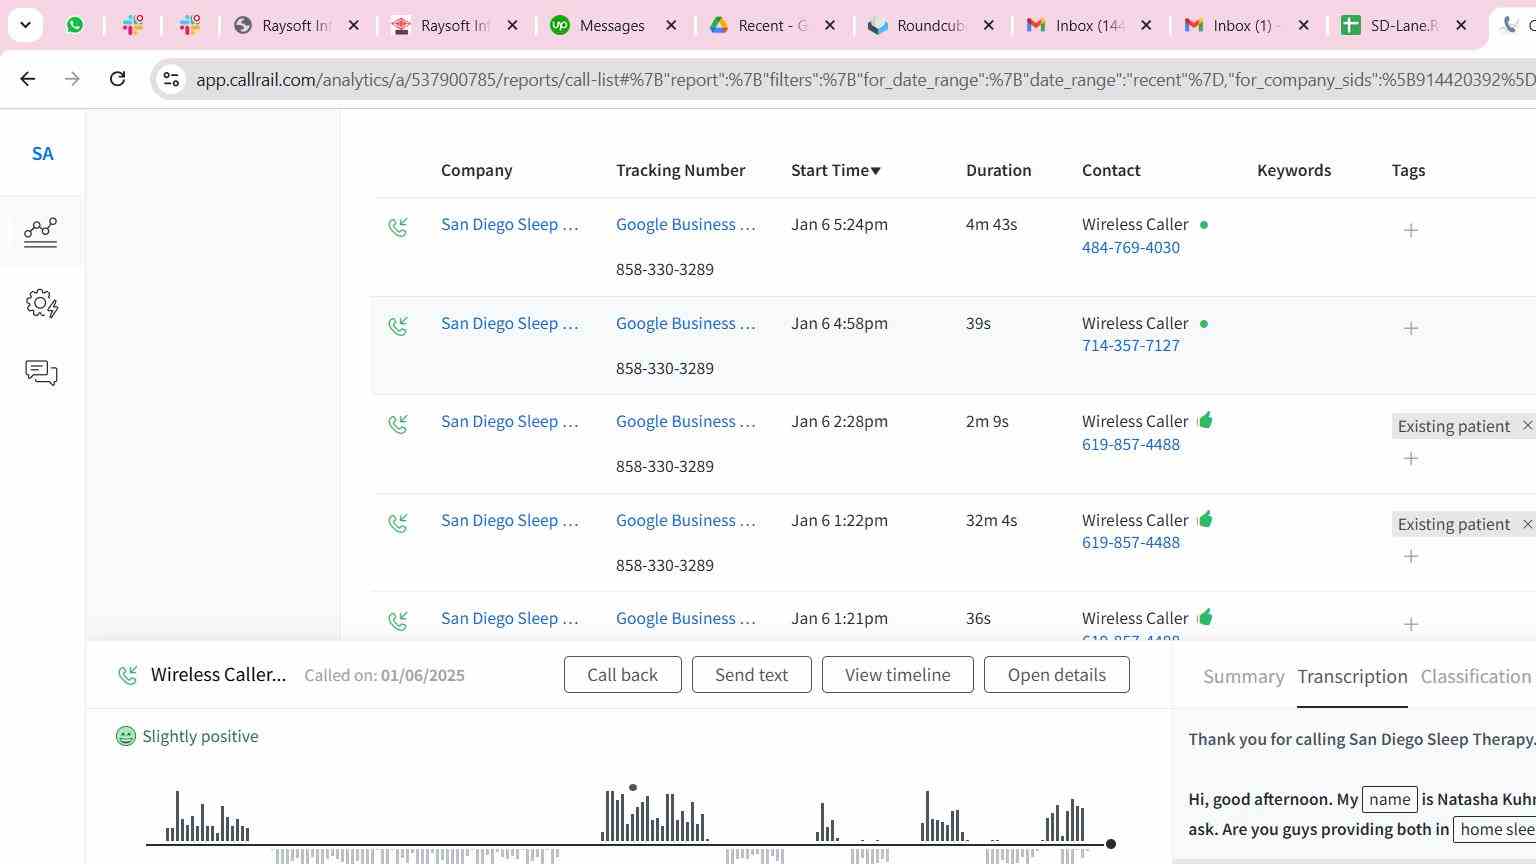
Task: Click inbound call icon for Jan 6 4:58pm row
Action: [x=398, y=326]
